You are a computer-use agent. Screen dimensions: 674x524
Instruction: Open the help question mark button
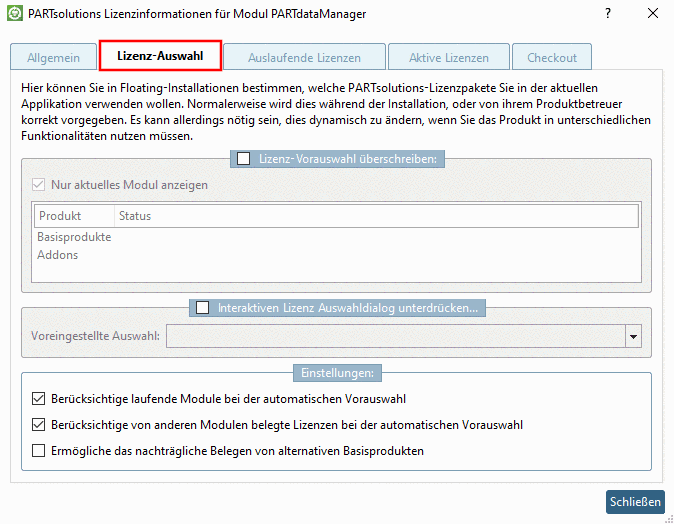coord(607,13)
